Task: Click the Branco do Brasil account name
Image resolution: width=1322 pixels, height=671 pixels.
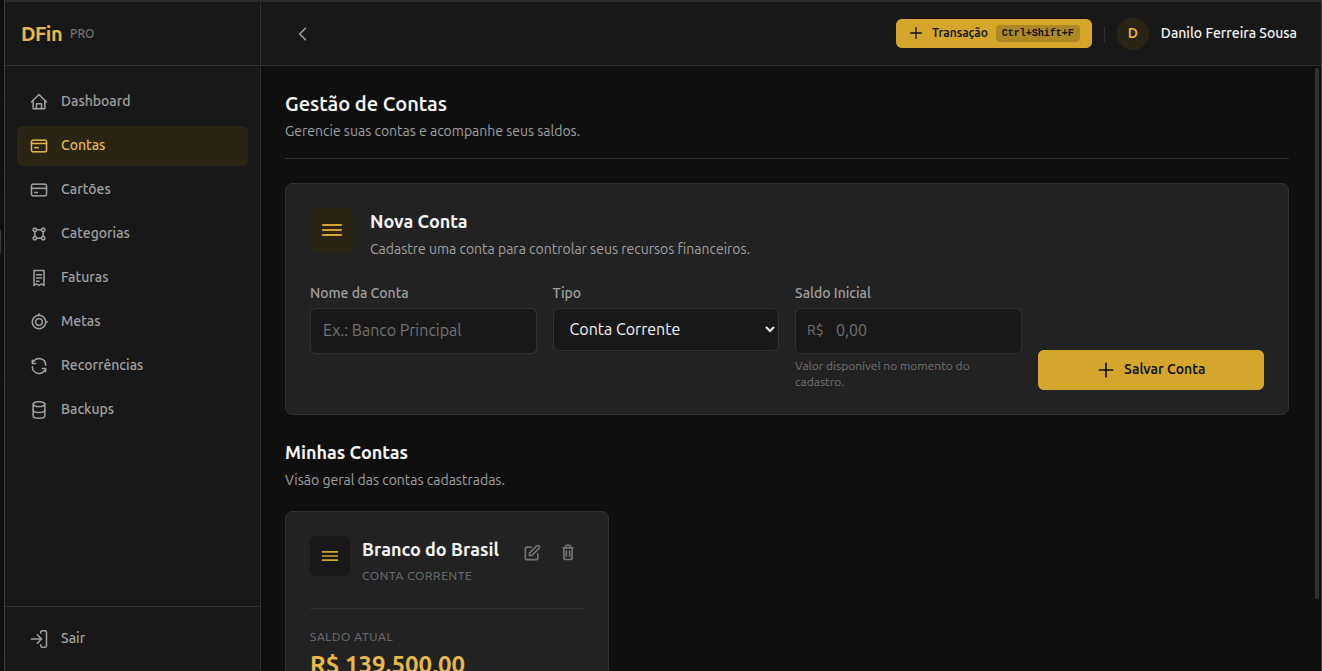Action: [x=430, y=550]
